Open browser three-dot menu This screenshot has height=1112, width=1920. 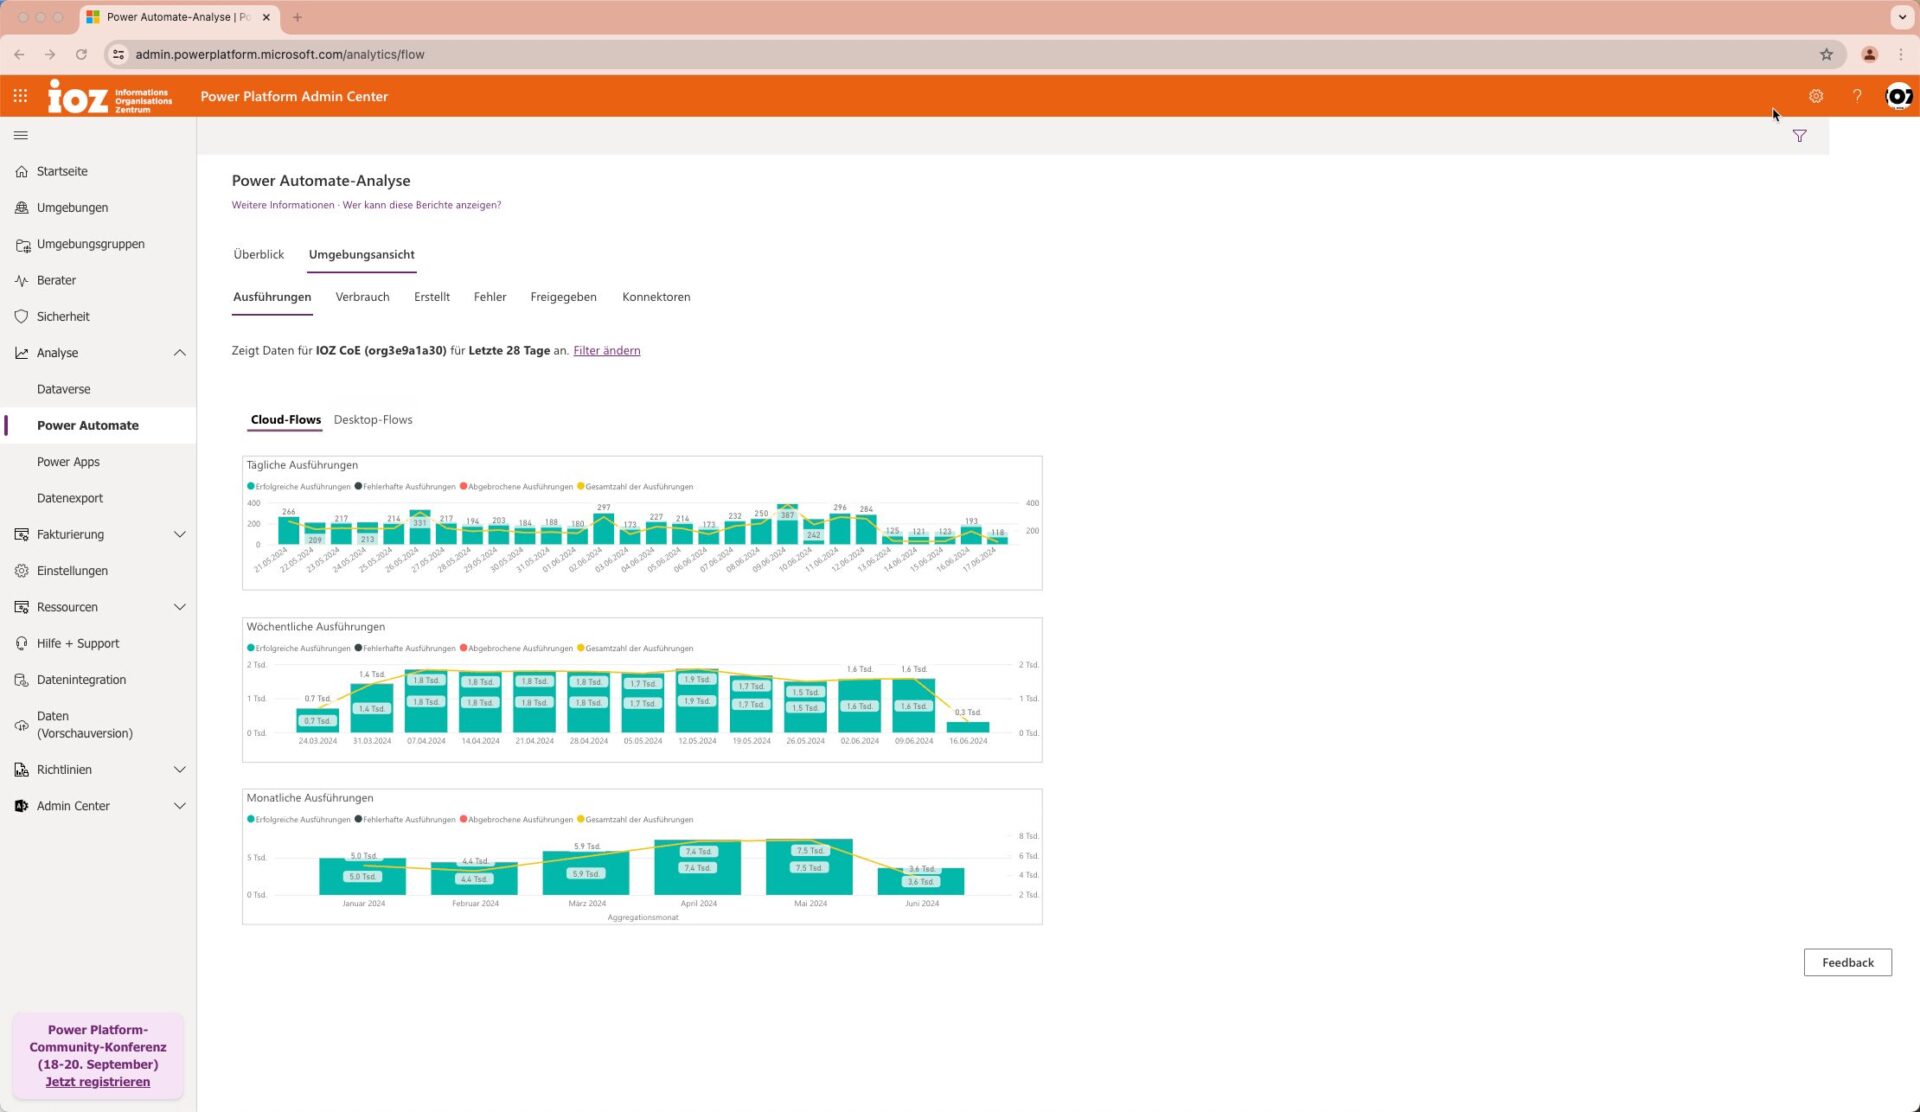1901,54
